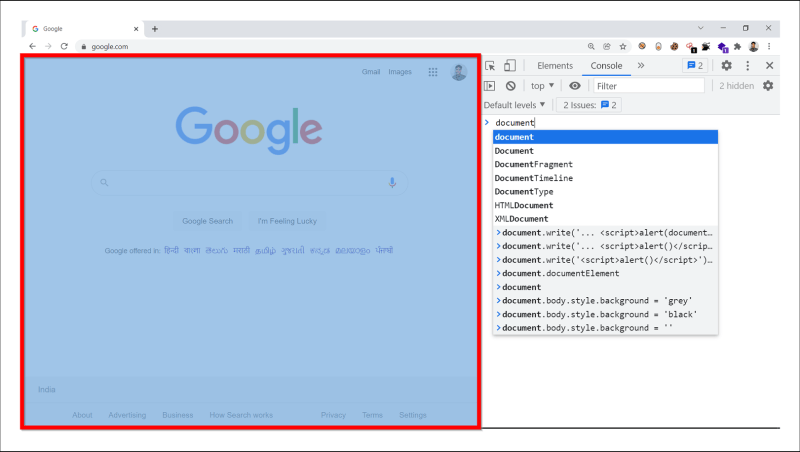Open the How Search works link

(241, 415)
